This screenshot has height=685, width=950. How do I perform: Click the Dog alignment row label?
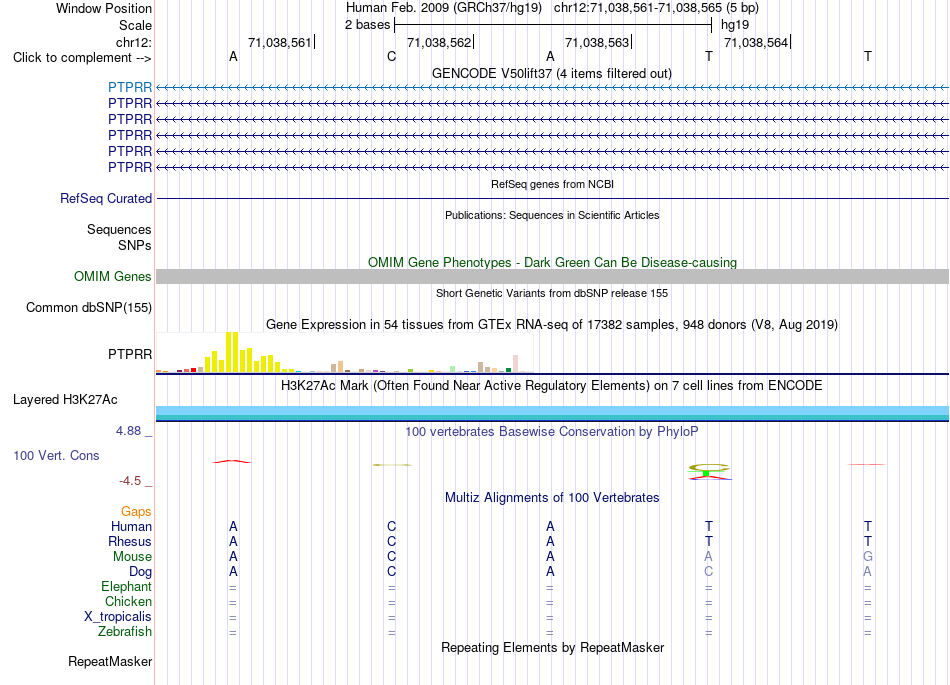pyautogui.click(x=140, y=572)
